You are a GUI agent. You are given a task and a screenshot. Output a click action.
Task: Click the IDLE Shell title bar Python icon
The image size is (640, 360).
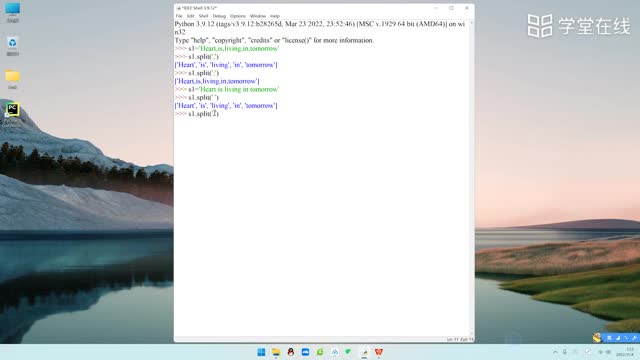click(x=178, y=8)
